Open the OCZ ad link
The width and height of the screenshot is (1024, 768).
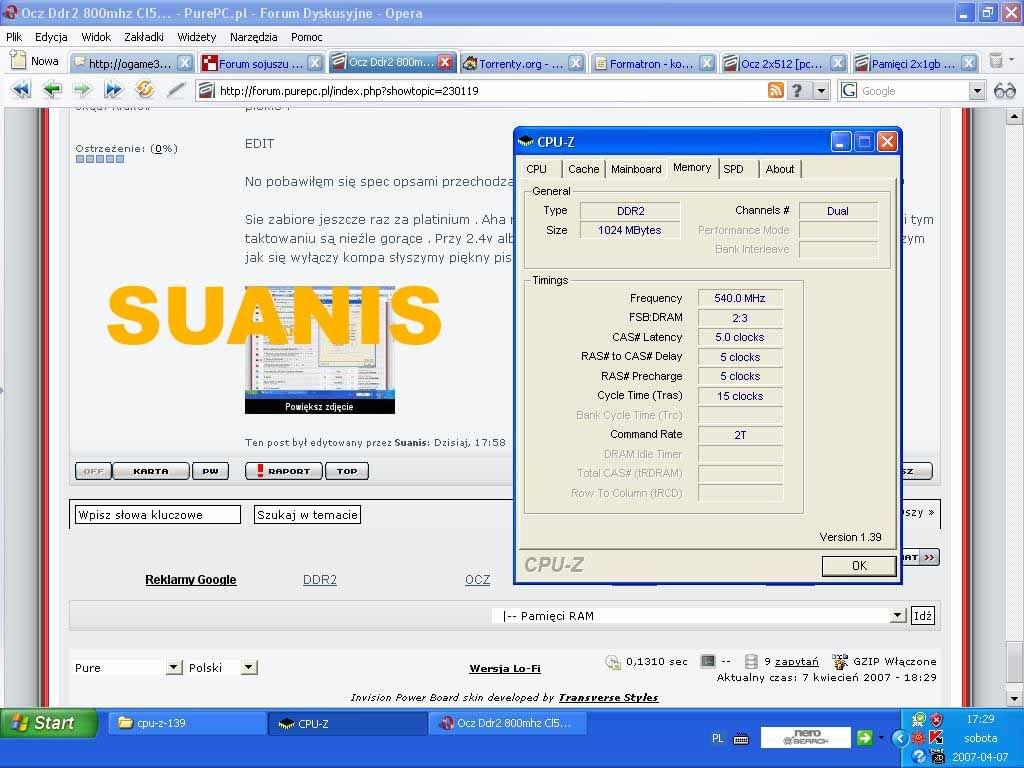tap(477, 579)
